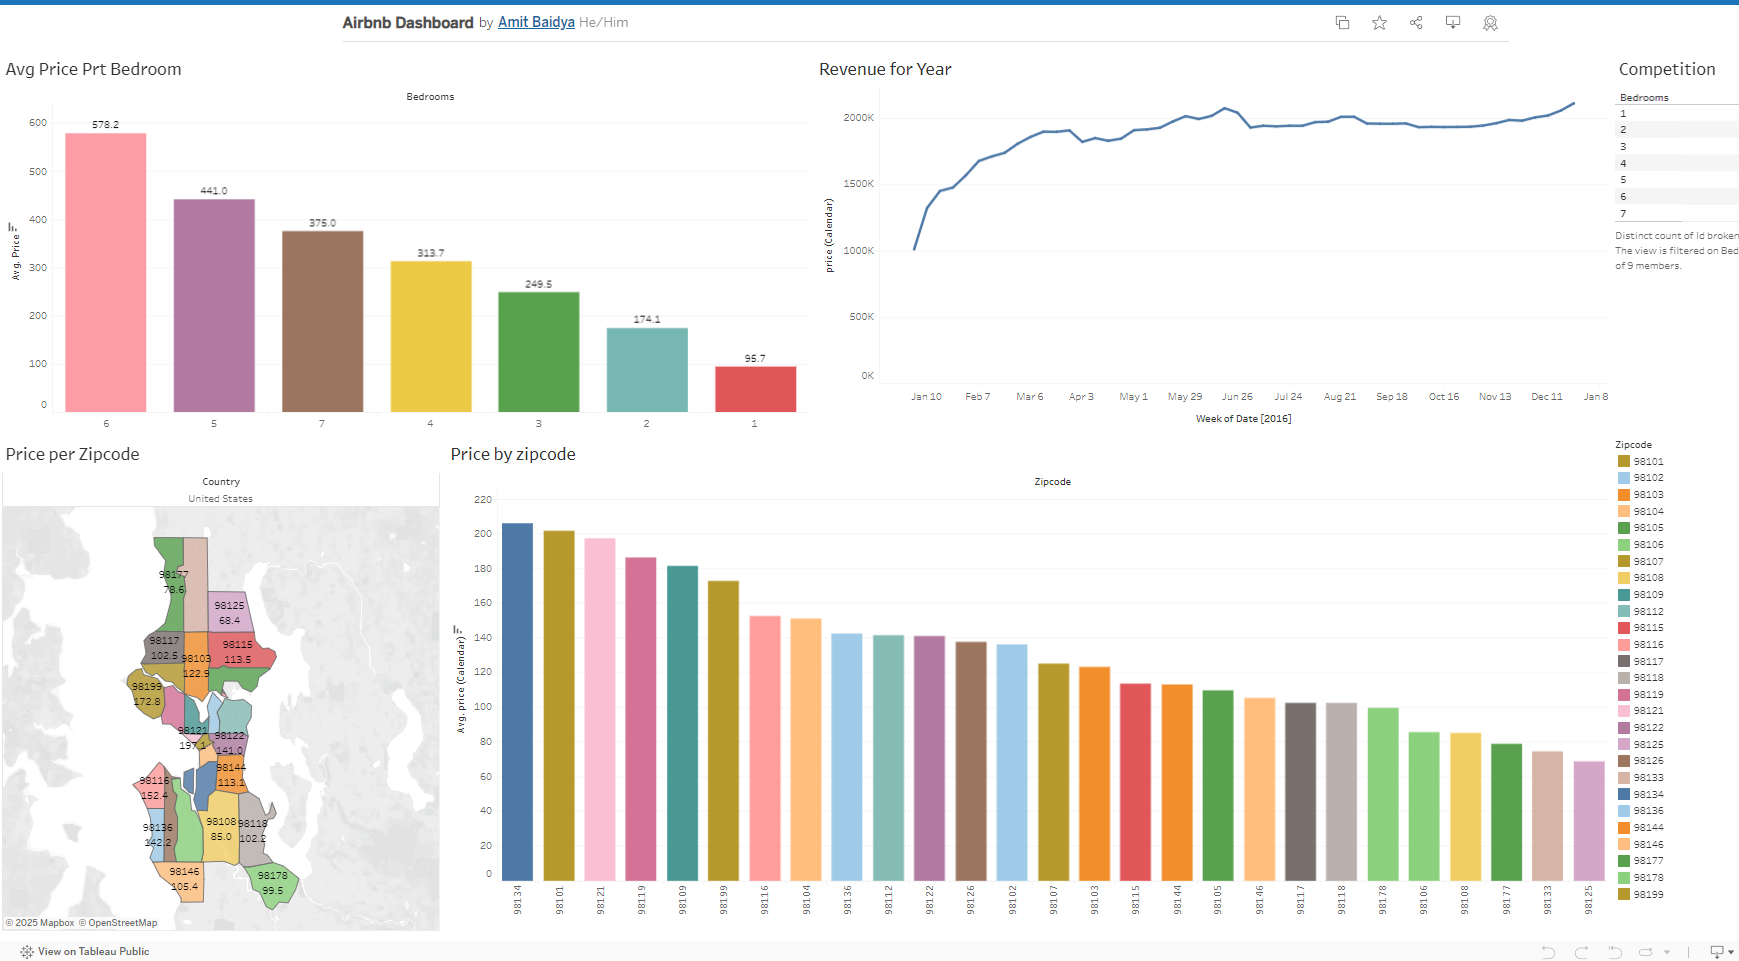Screen dimensions: 1739x961
Task: Click the Undo arrow in bottom toolbar
Action: 1548,952
